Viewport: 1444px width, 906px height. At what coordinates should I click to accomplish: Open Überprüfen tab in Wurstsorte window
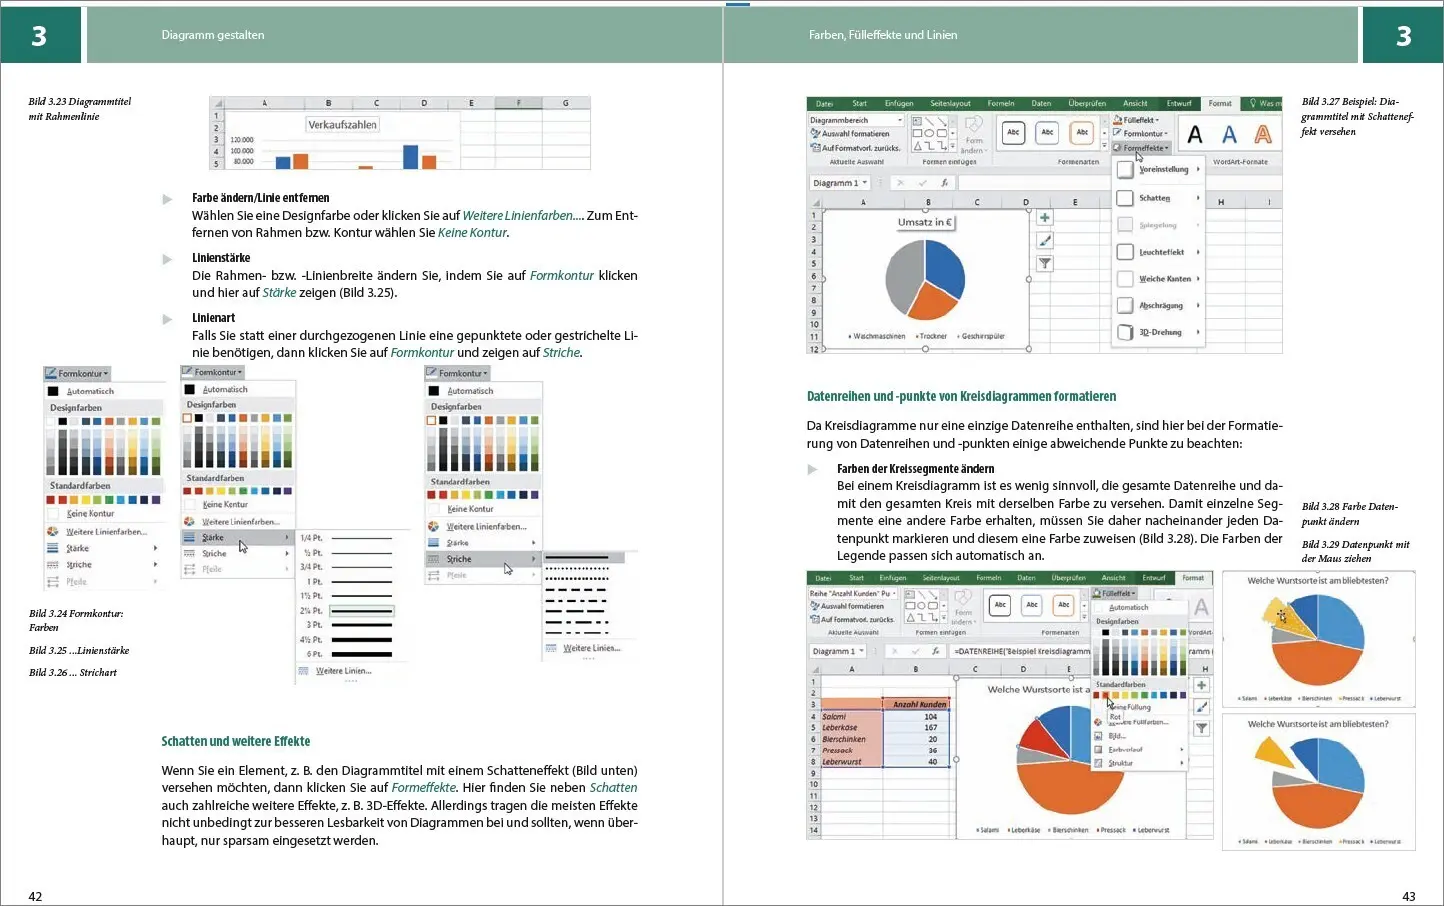[x=1068, y=578]
